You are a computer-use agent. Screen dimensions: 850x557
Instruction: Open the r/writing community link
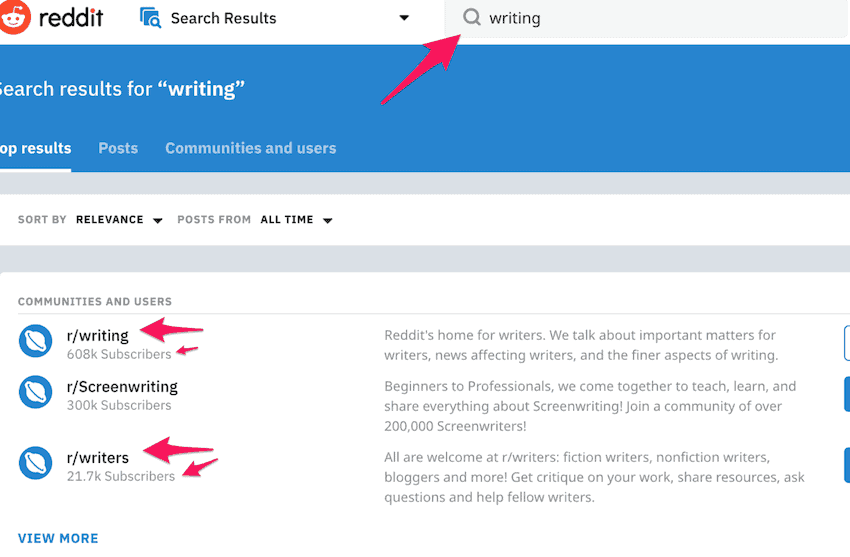[x=98, y=336]
